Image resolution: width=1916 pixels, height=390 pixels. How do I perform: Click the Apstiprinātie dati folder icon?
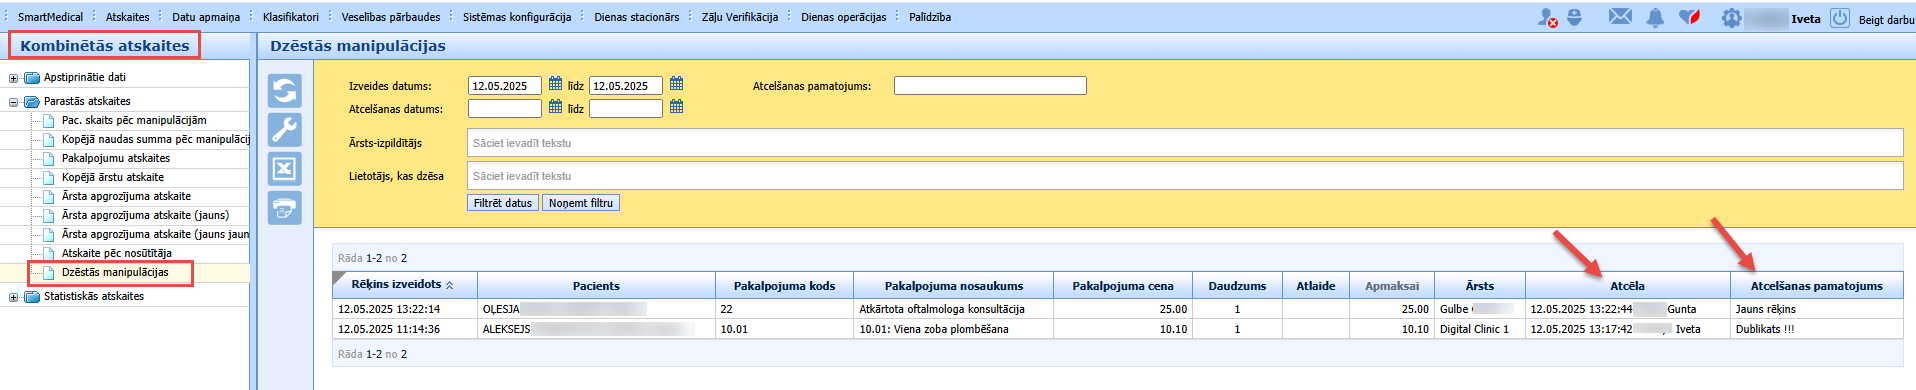31,77
